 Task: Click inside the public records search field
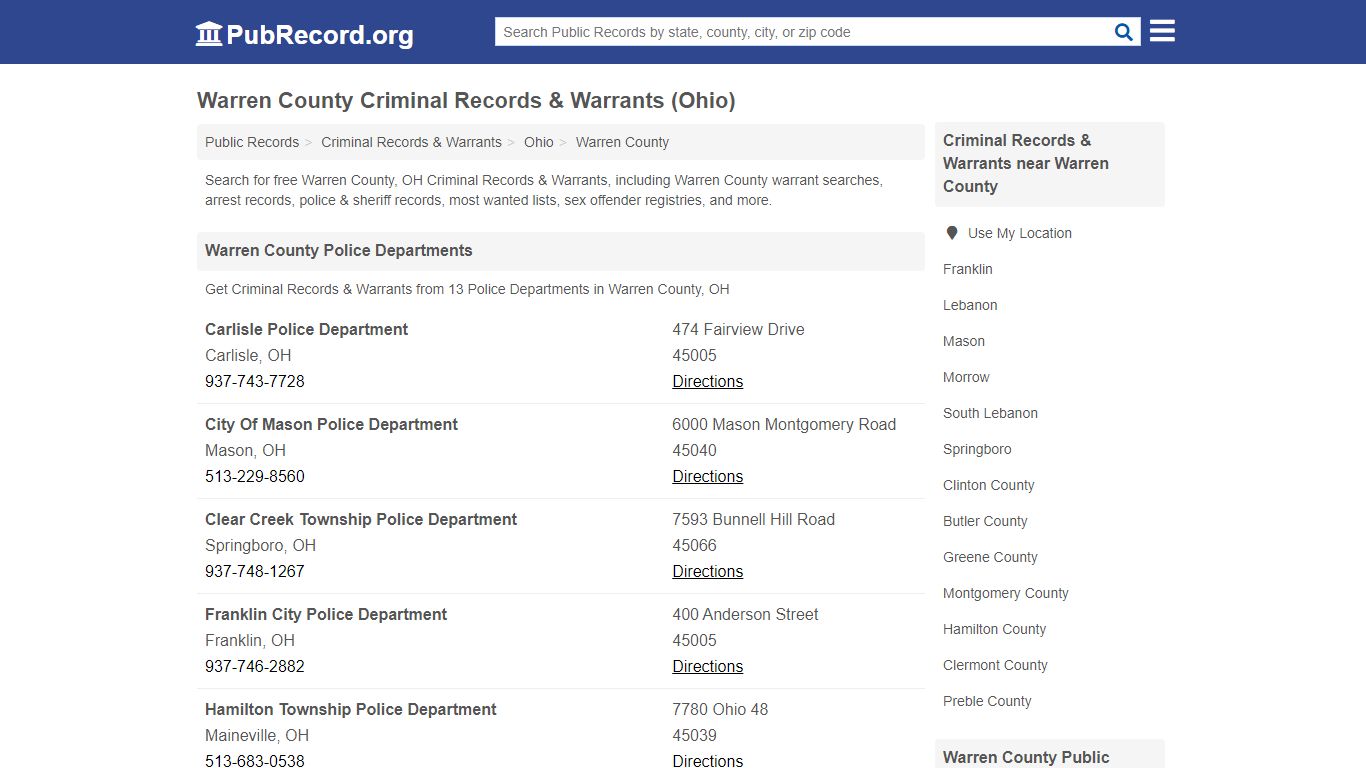(x=800, y=31)
